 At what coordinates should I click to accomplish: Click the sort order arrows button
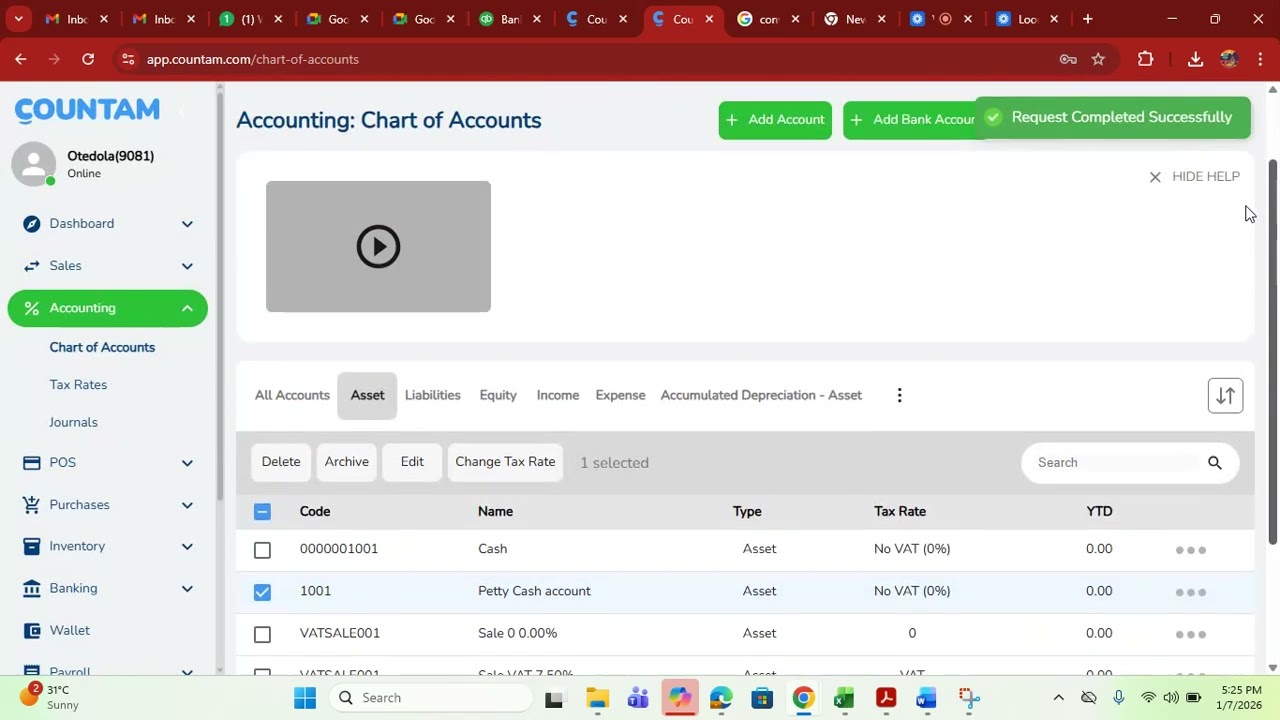point(1225,396)
